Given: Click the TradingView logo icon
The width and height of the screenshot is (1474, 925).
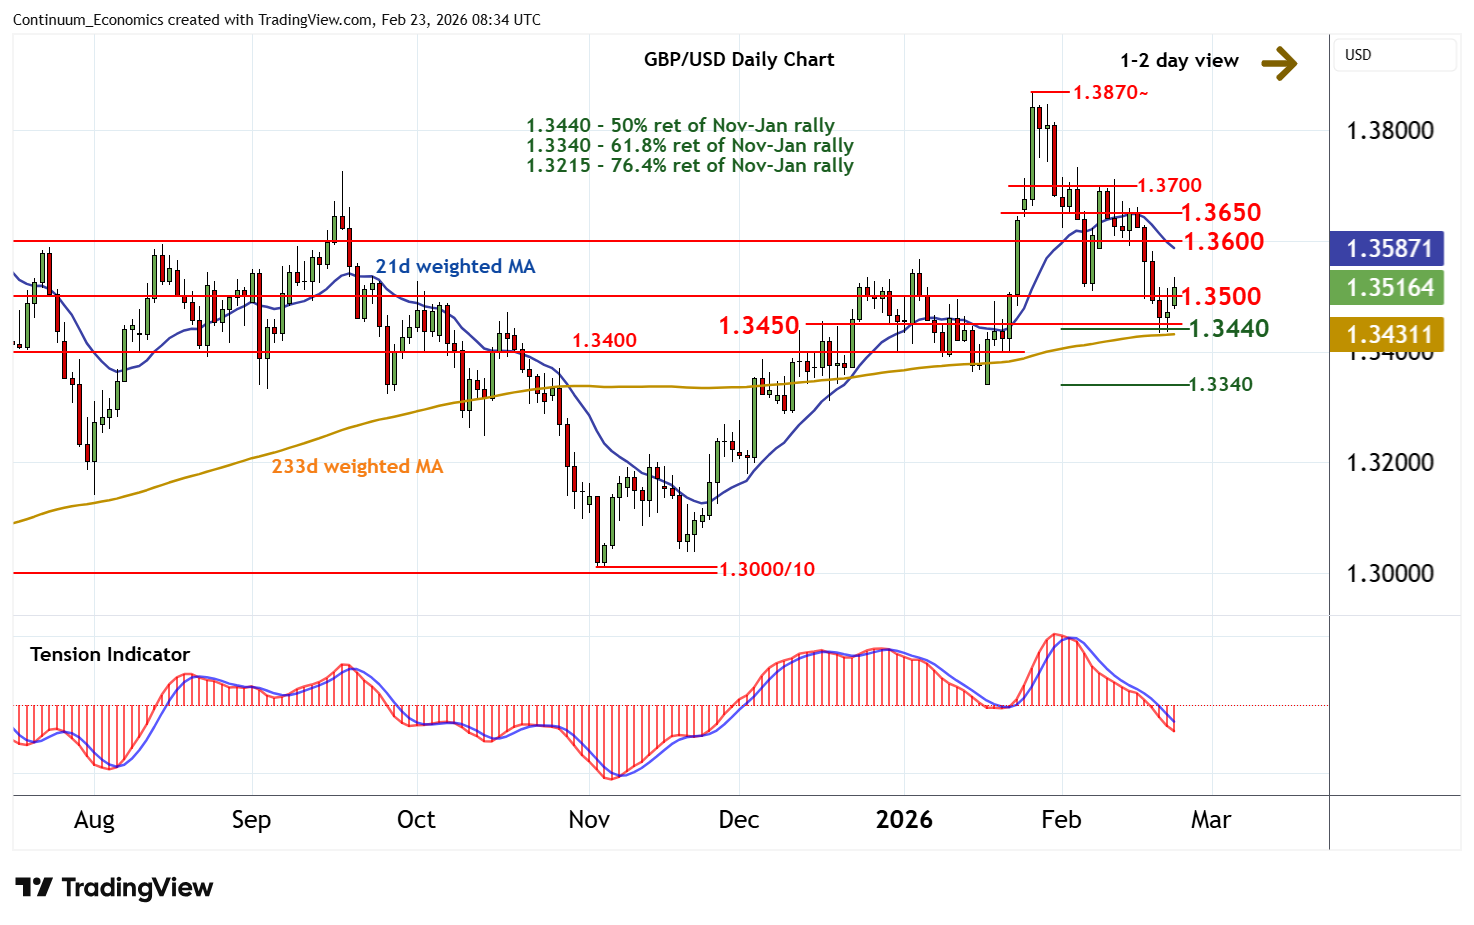Looking at the screenshot, I should click(34, 887).
